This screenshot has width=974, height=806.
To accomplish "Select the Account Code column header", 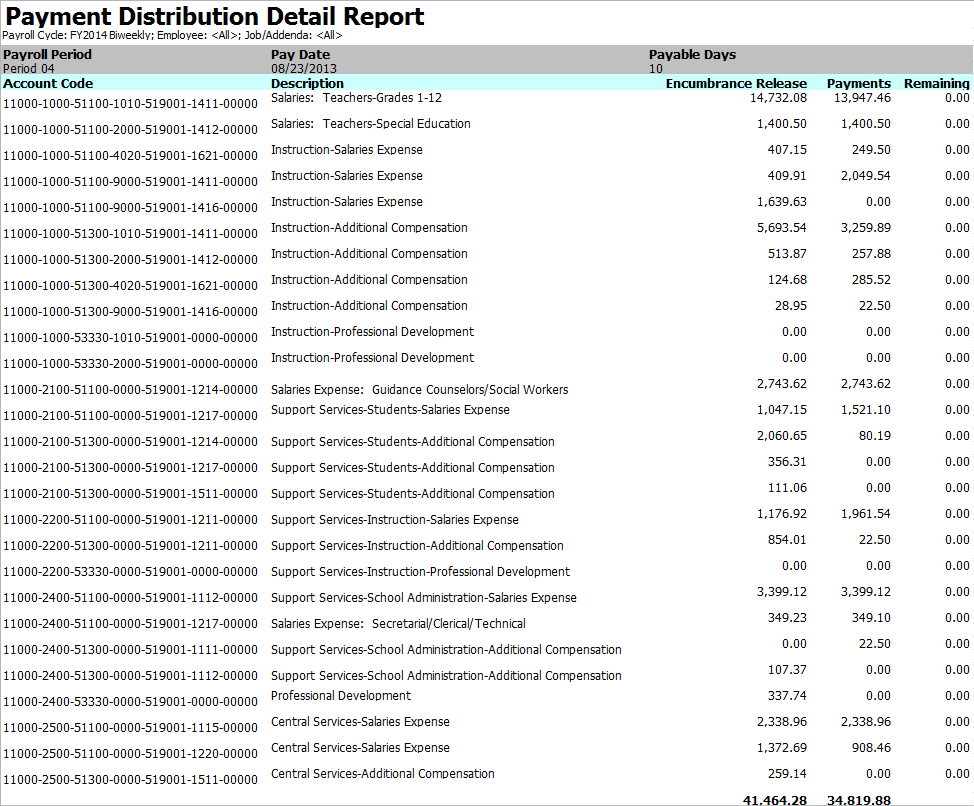I will tap(48, 84).
